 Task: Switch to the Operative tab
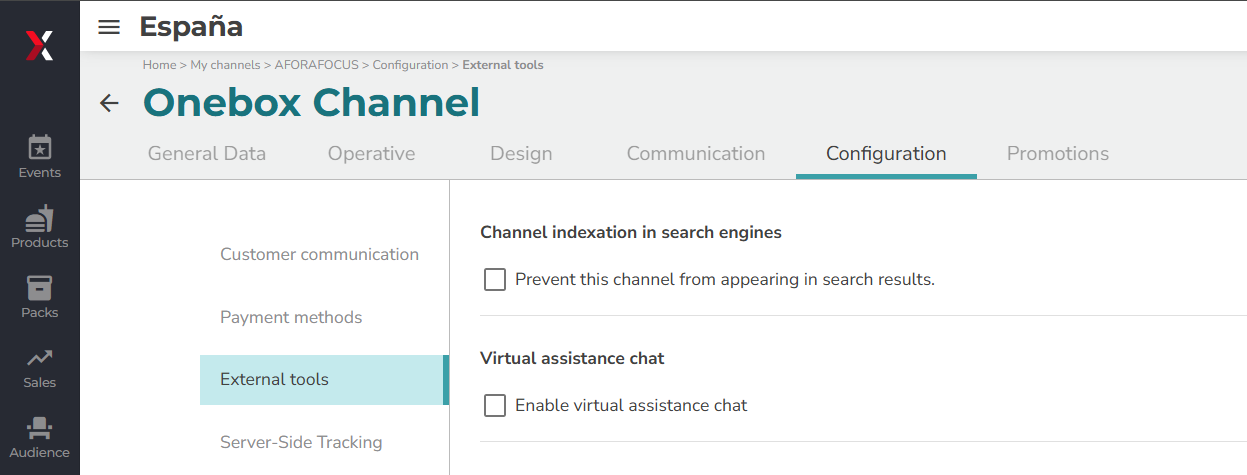click(x=372, y=154)
